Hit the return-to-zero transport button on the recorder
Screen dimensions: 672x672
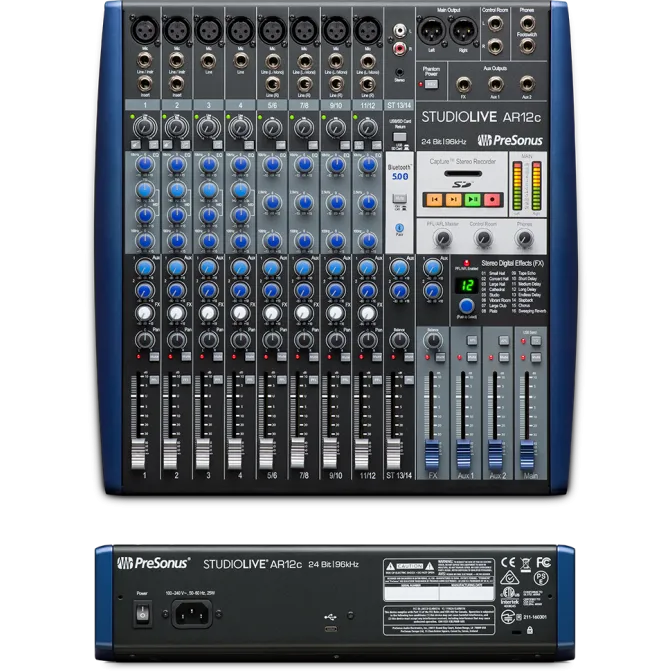434,199
